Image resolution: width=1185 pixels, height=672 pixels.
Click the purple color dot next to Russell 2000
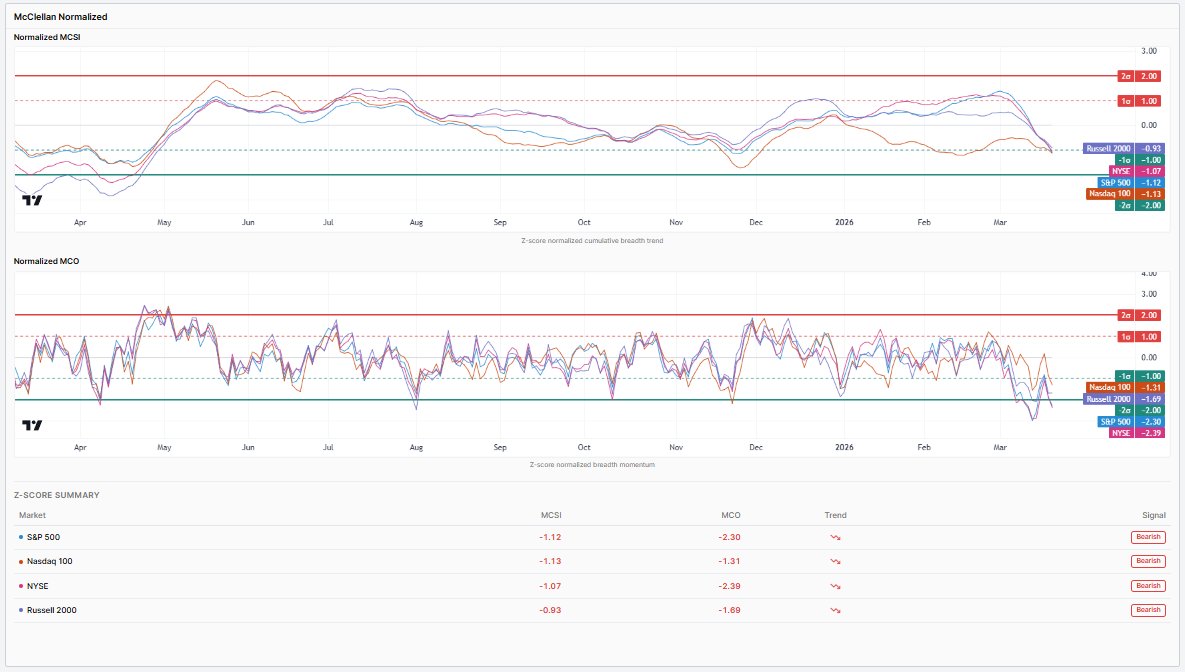tap(23, 610)
